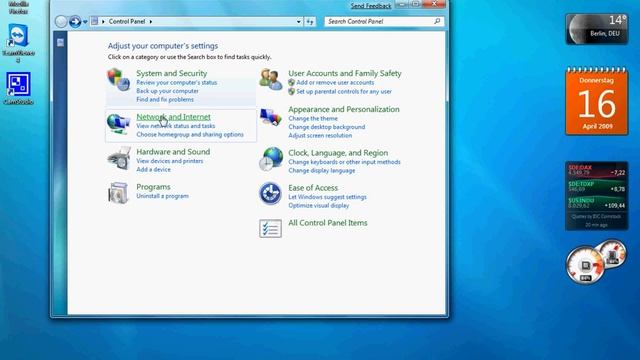Image resolution: width=640 pixels, height=360 pixels.
Task: Expand the arrow after Control Panel breadcrumb
Action: tap(151, 22)
